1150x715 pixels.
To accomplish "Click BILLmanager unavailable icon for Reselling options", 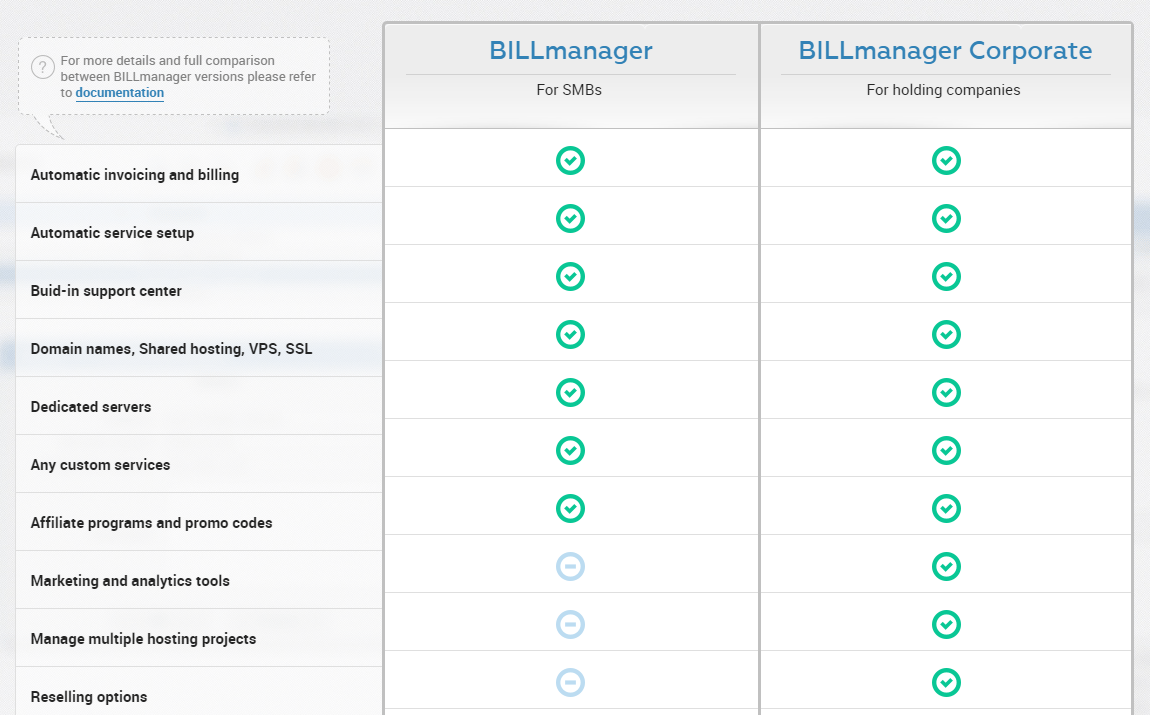I will pos(571,682).
